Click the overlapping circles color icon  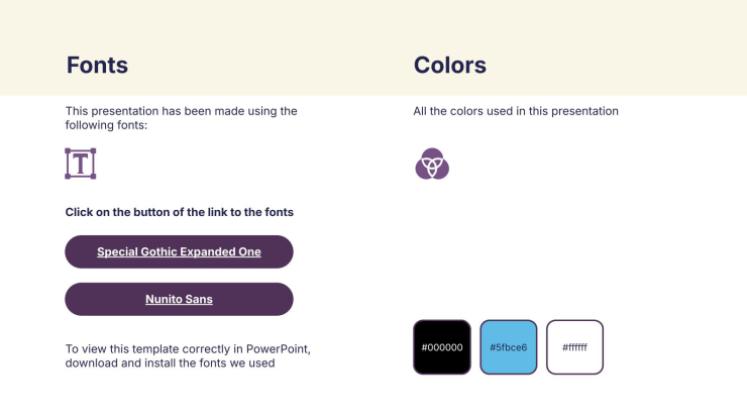(x=432, y=164)
